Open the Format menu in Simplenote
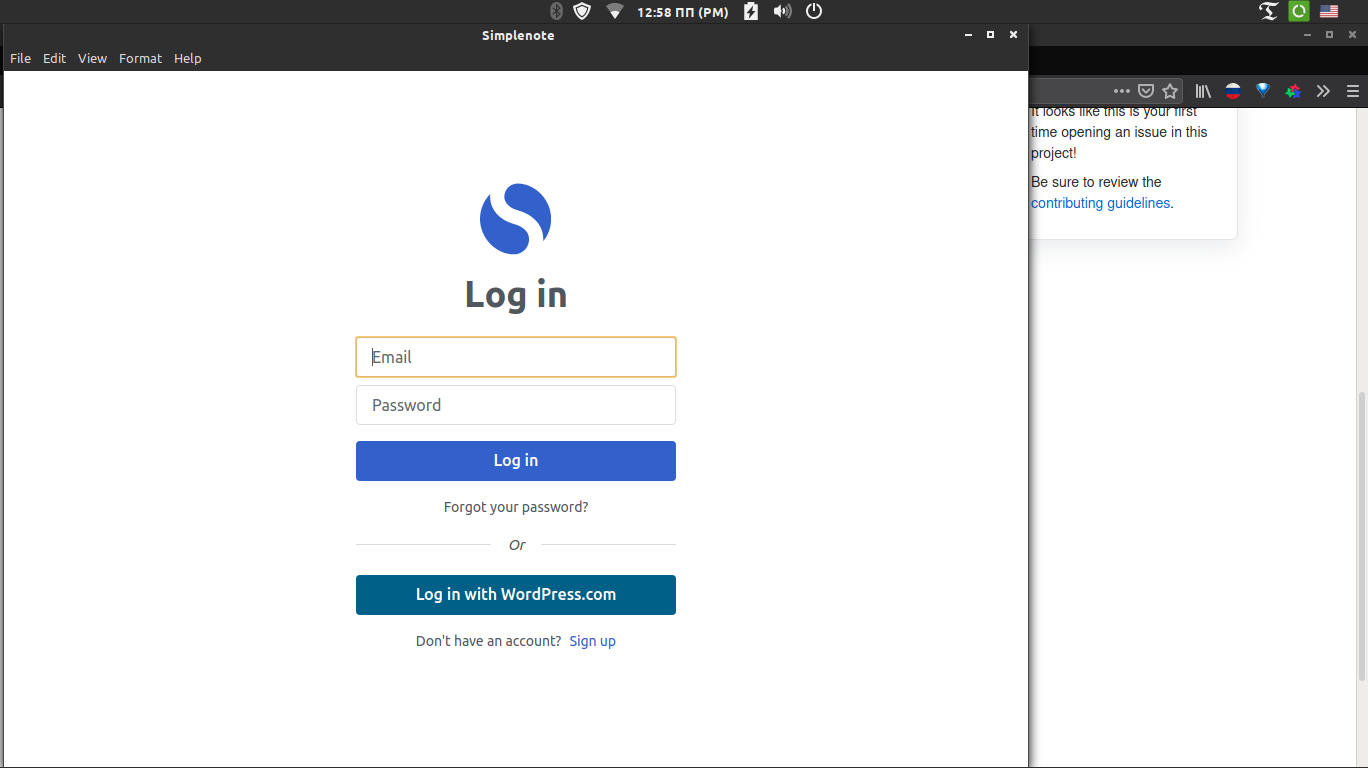This screenshot has width=1368, height=768. click(x=140, y=58)
